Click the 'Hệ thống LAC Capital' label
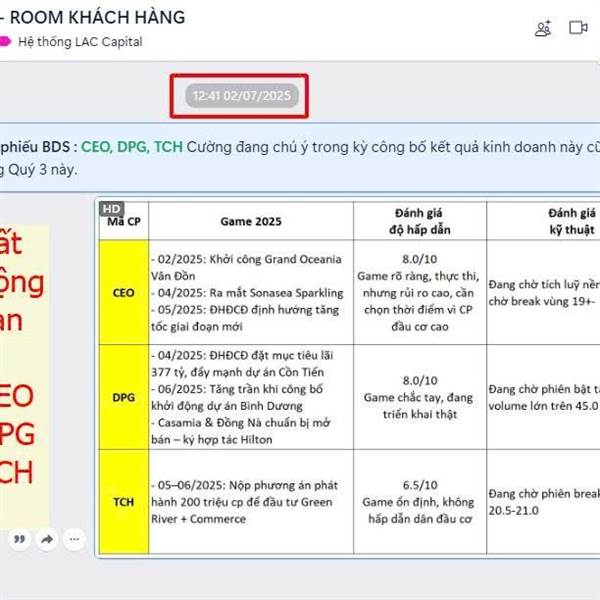This screenshot has width=600, height=600. coord(80,41)
